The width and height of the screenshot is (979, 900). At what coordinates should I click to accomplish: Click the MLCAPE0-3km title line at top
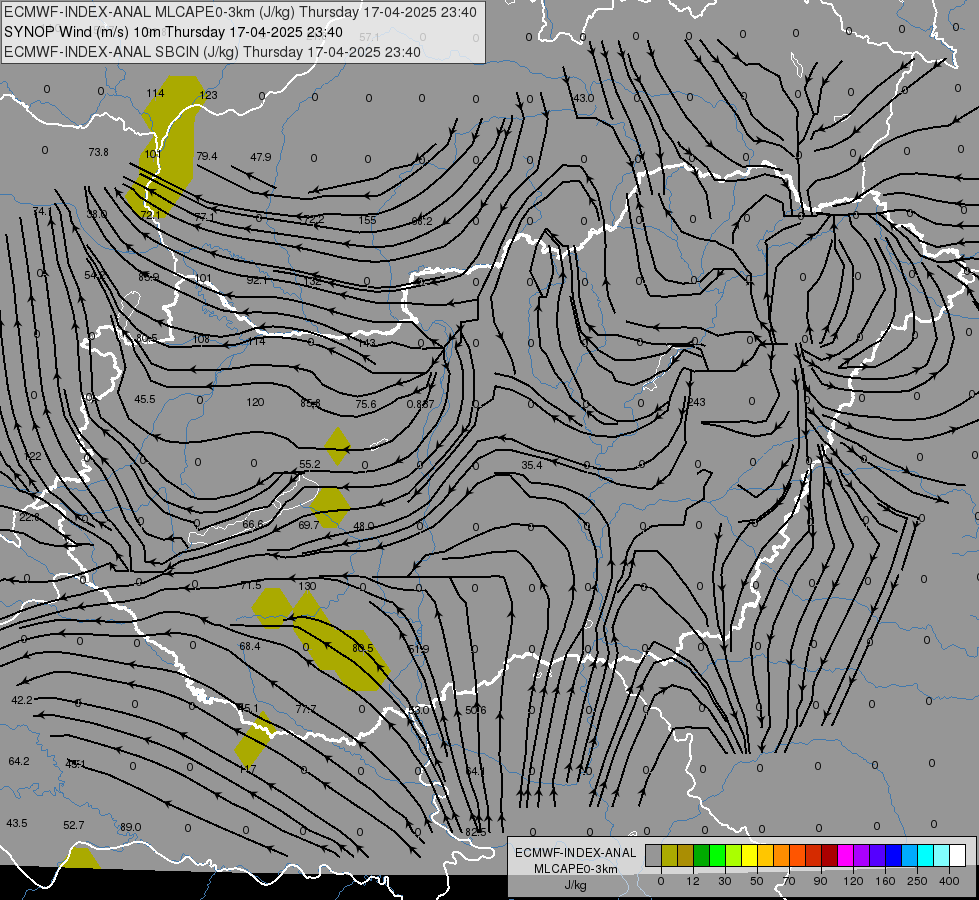coord(240,12)
